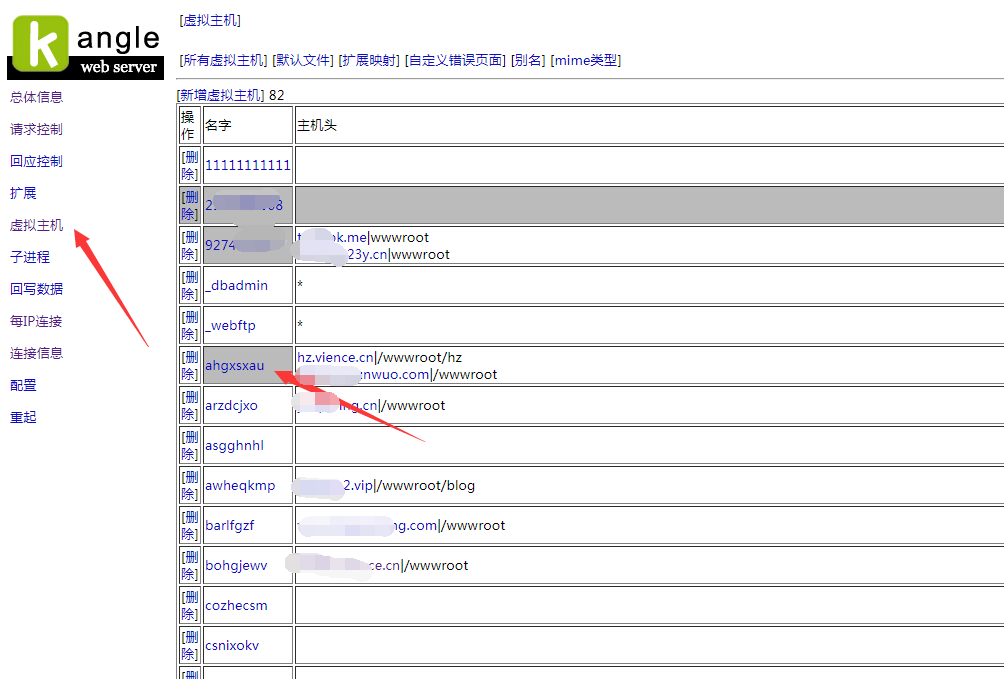The image size is (1004, 679).
Task: Open 每IP连接 sidebar link
Action: coord(36,321)
